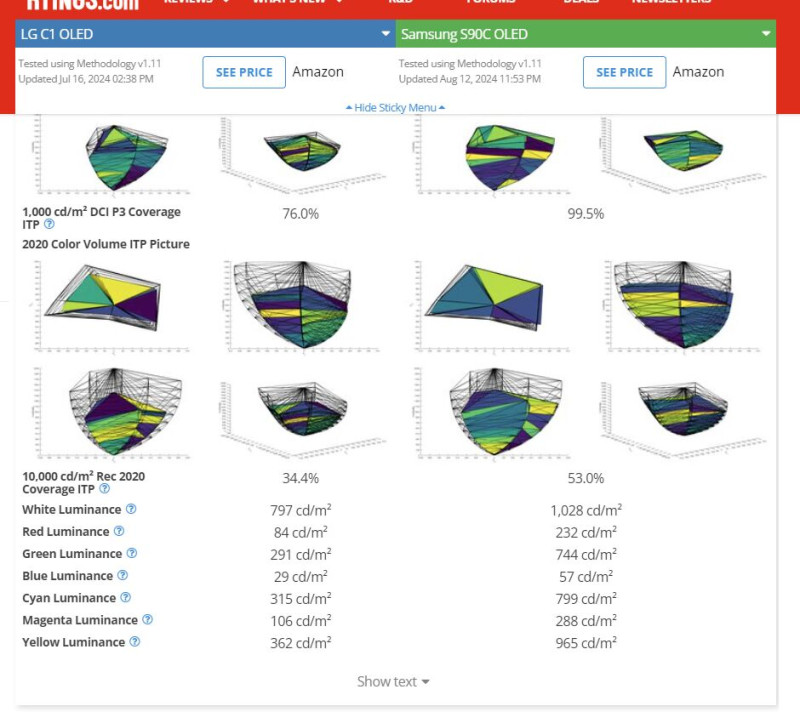Select the 232 cd/m² Red Luminance value
800x712 pixels.
pyautogui.click(x=586, y=532)
